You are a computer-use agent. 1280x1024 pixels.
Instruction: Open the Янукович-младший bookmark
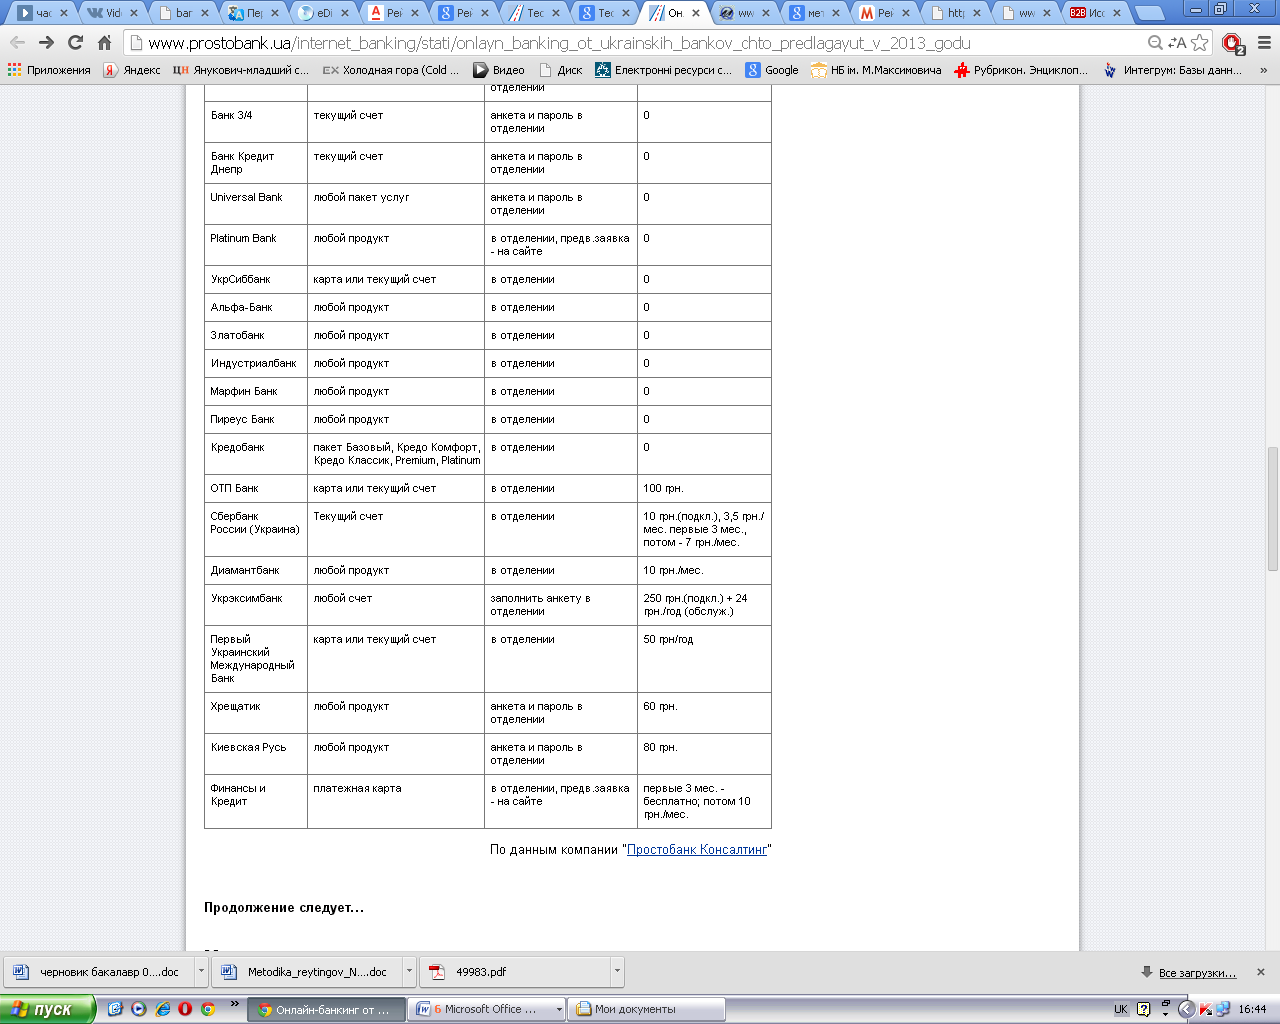point(241,70)
